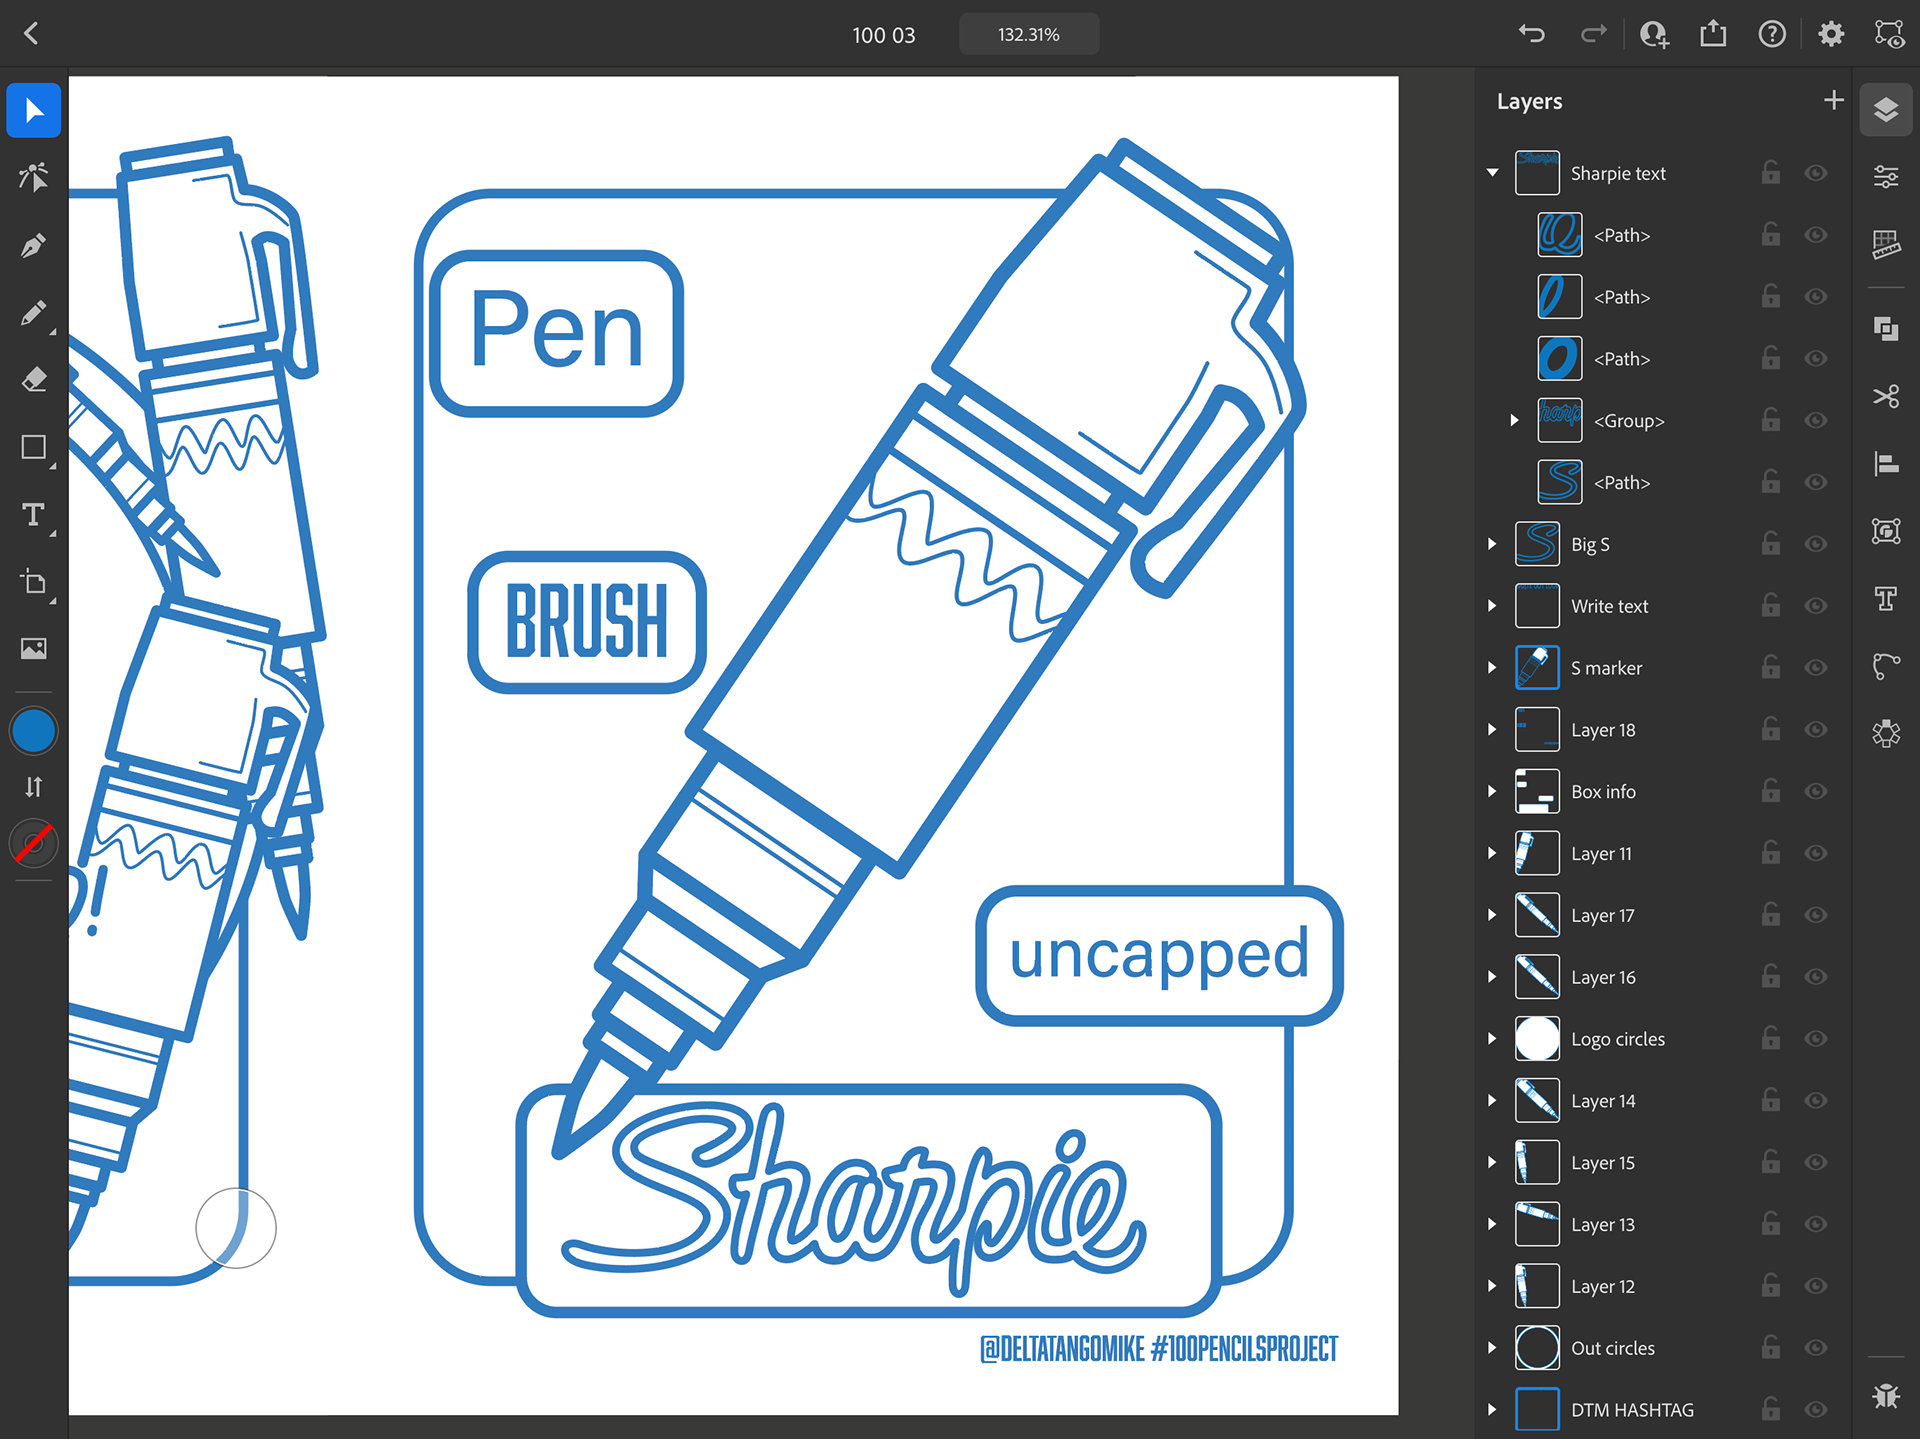Open the bug report icon
The height and width of the screenshot is (1439, 1920).
pyautogui.click(x=1886, y=1396)
